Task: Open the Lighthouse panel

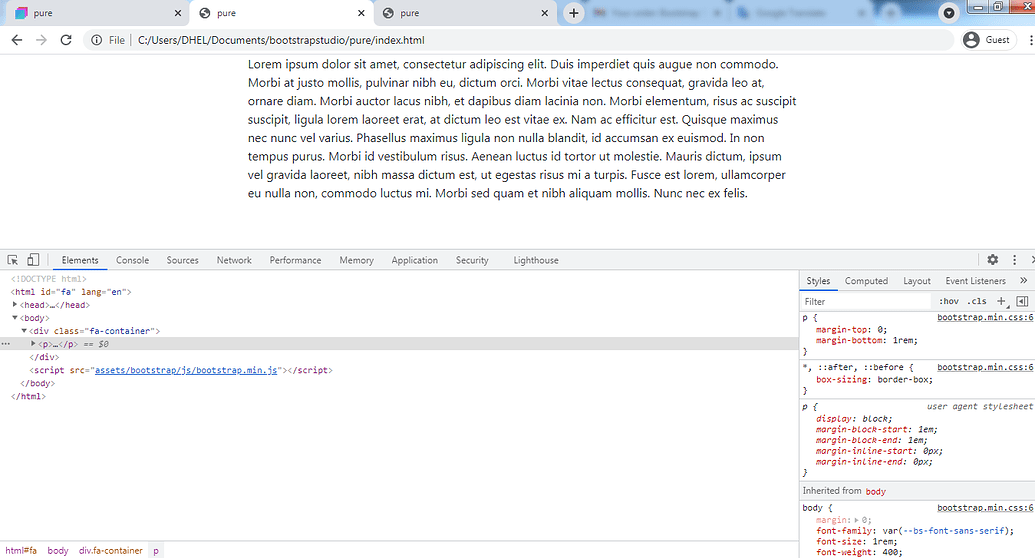Action: click(536, 260)
